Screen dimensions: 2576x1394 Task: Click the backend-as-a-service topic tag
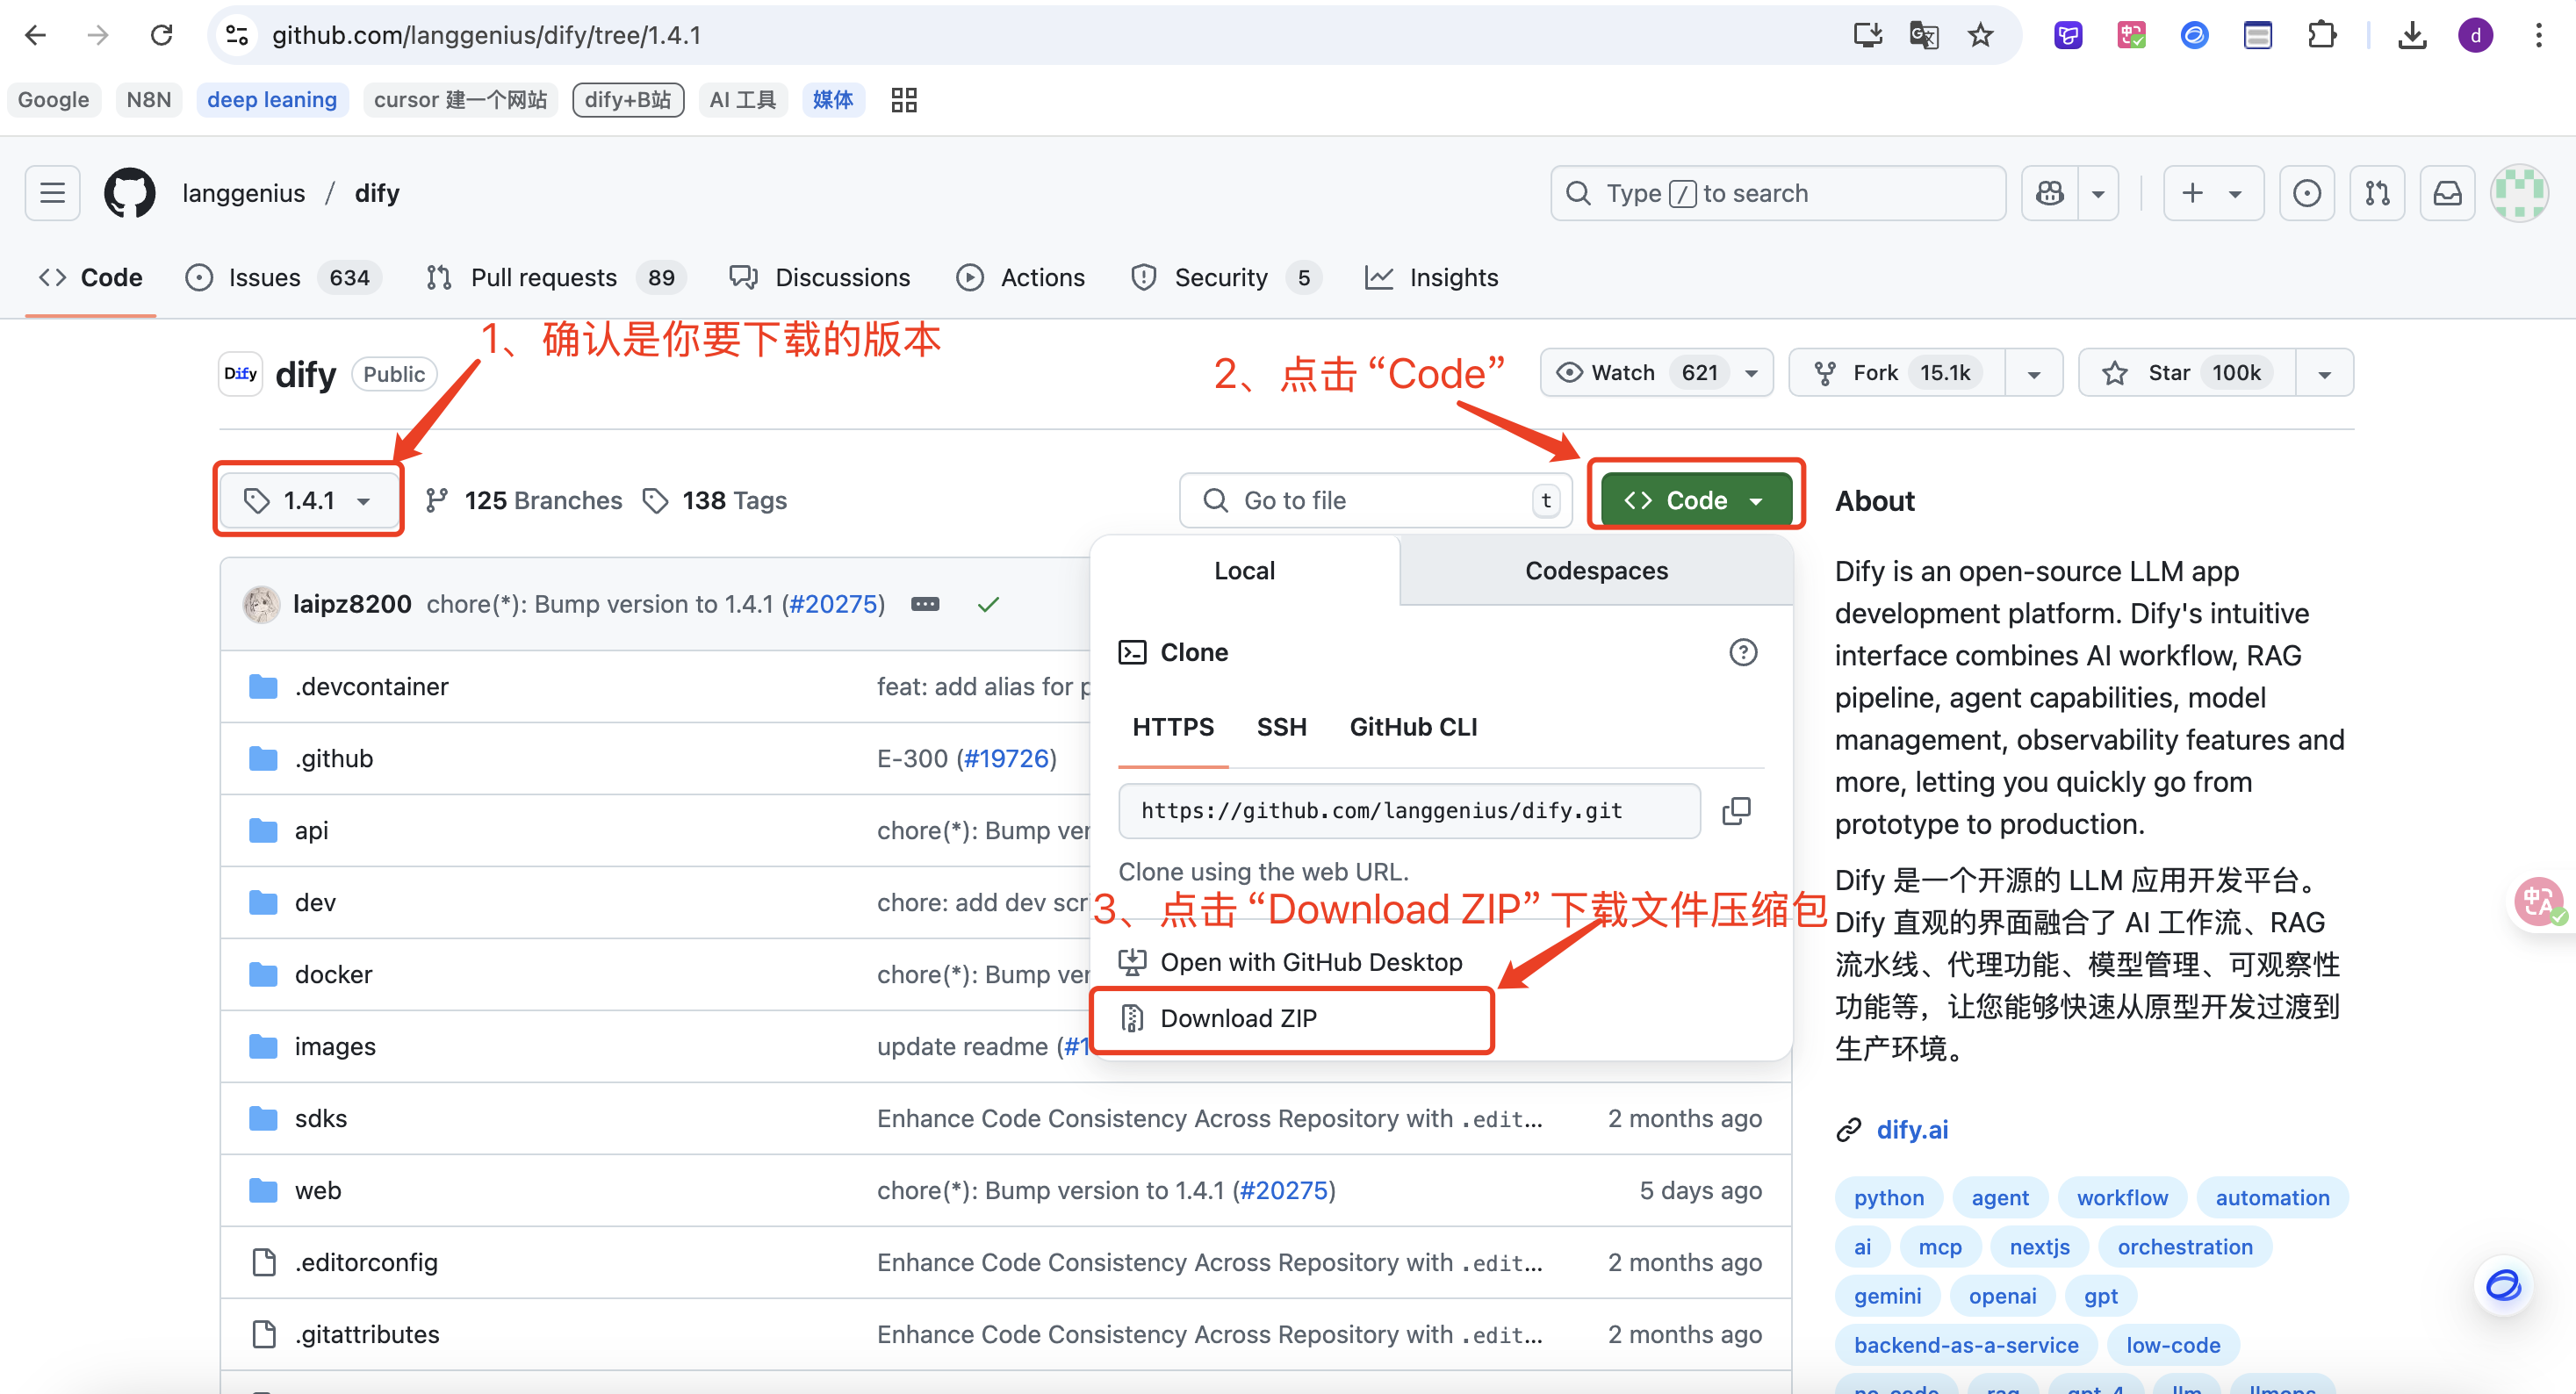pos(1965,1345)
